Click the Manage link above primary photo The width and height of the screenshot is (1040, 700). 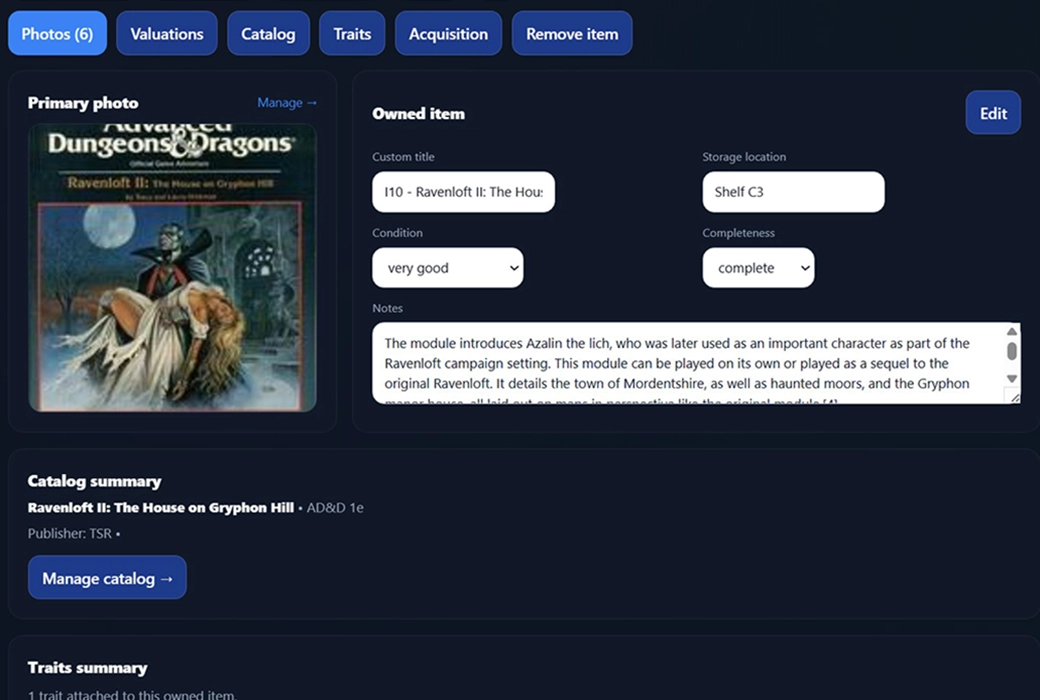[287, 102]
